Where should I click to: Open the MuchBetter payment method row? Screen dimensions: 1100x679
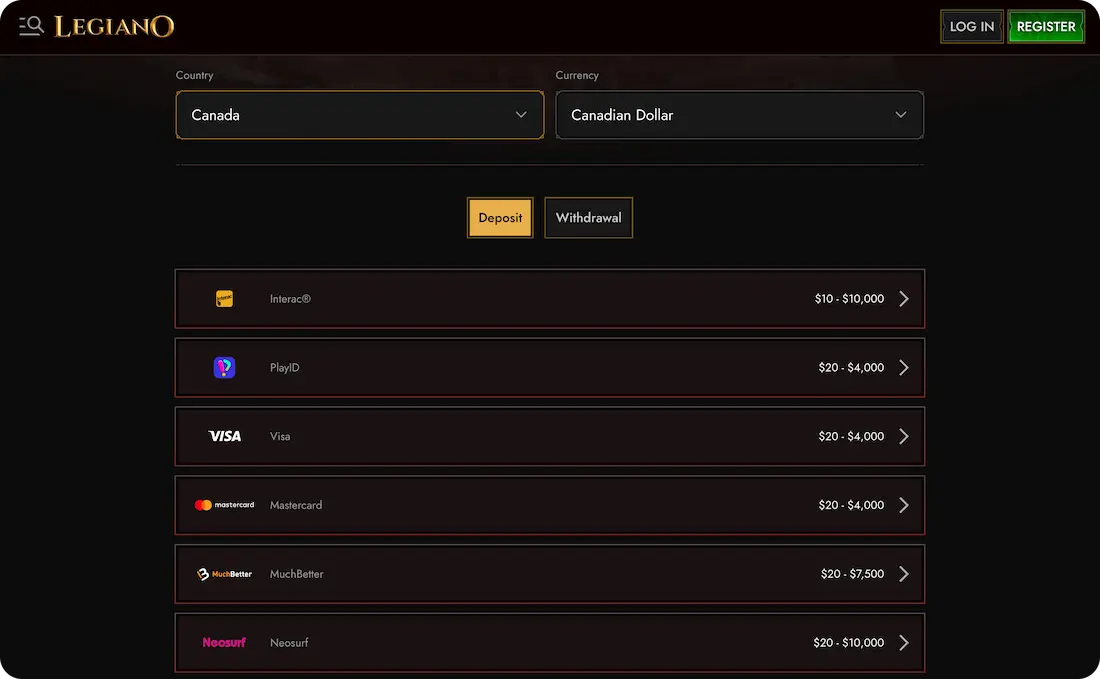pyautogui.click(x=550, y=573)
